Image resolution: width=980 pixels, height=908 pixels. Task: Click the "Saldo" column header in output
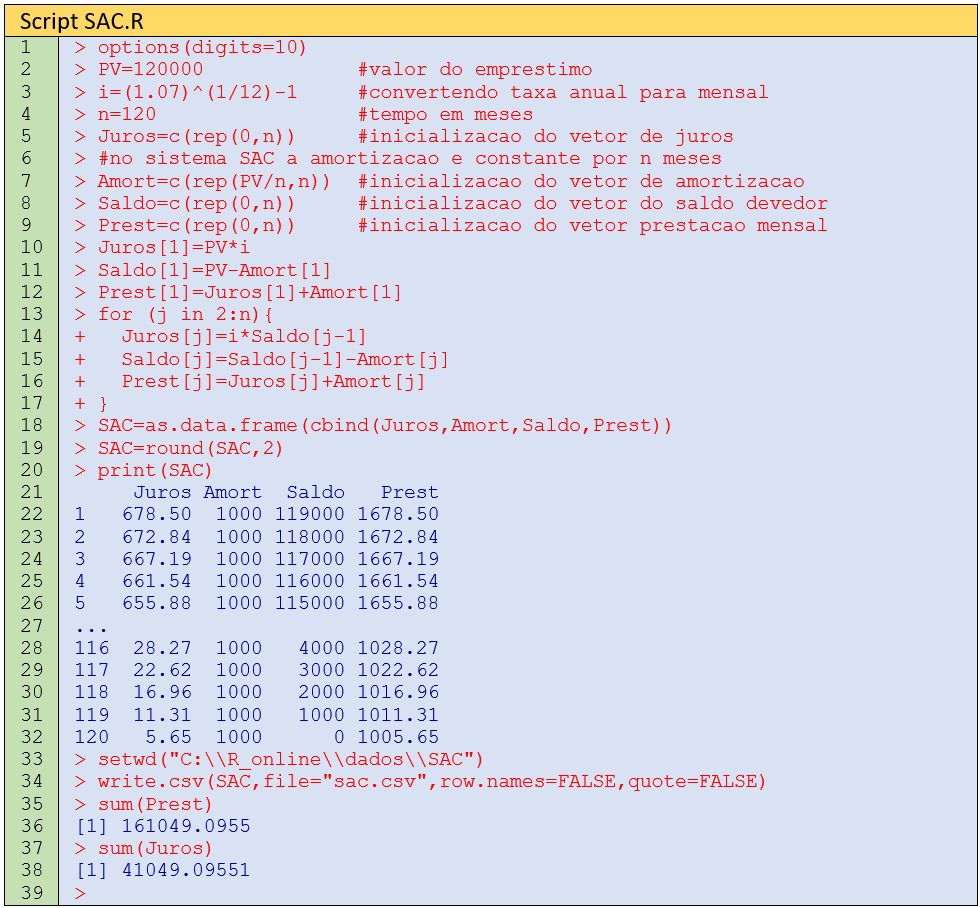315,492
